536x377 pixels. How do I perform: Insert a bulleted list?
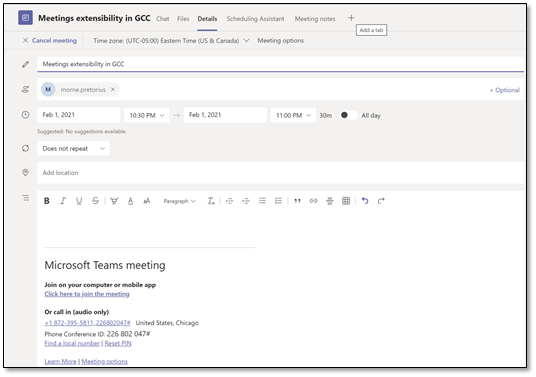tap(262, 201)
